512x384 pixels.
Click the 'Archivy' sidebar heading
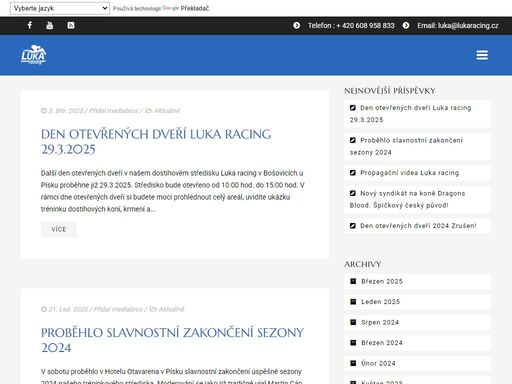[x=362, y=264]
